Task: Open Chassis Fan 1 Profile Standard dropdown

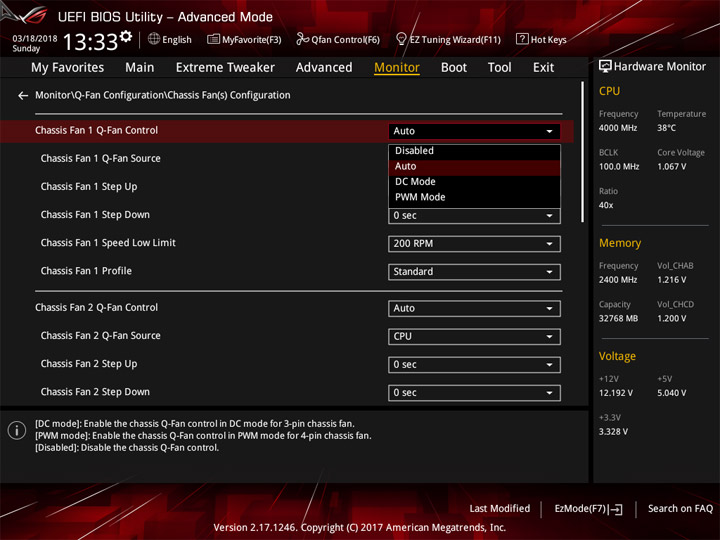Action: tap(474, 272)
